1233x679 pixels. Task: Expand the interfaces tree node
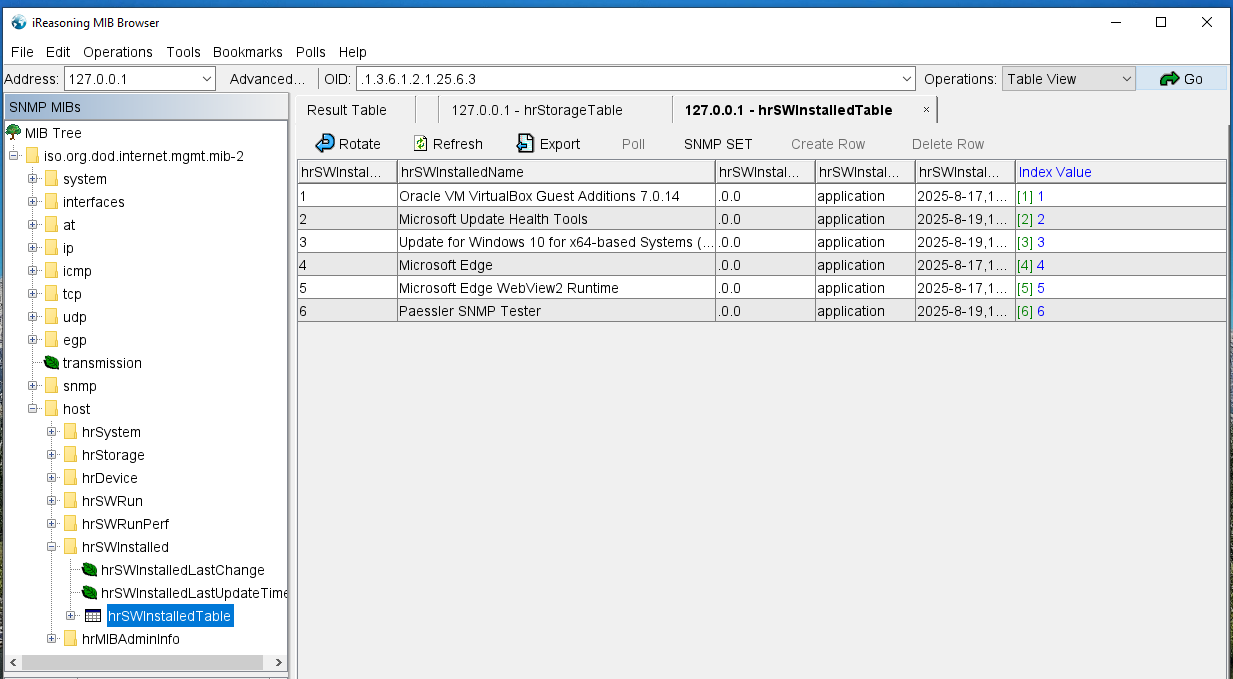click(33, 202)
